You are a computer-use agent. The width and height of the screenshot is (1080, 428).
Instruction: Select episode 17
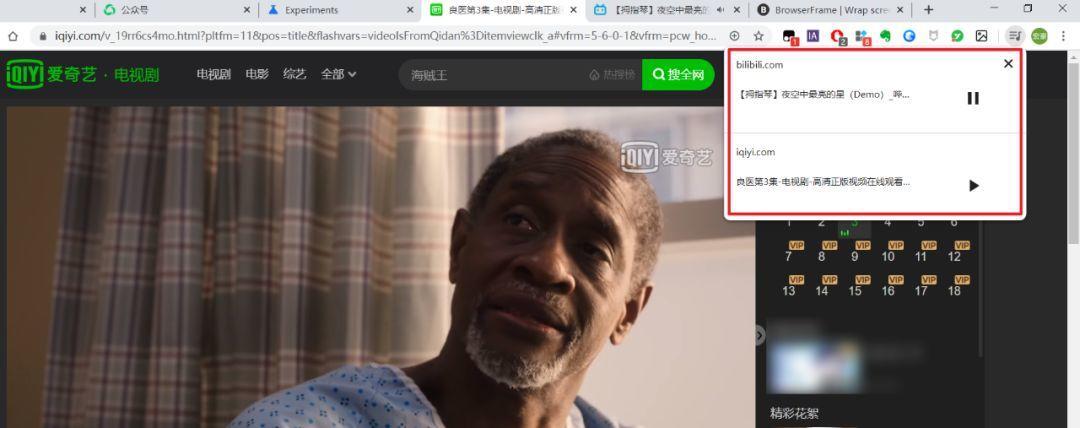coord(921,291)
